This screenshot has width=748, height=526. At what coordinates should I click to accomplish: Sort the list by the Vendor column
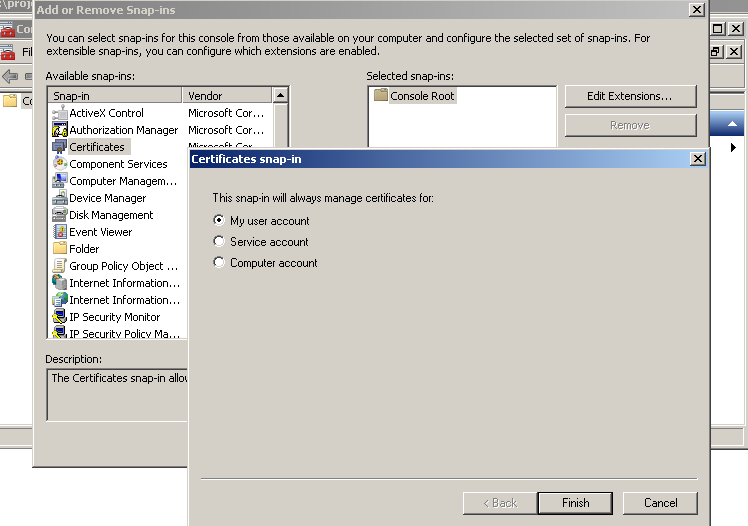pos(227,95)
